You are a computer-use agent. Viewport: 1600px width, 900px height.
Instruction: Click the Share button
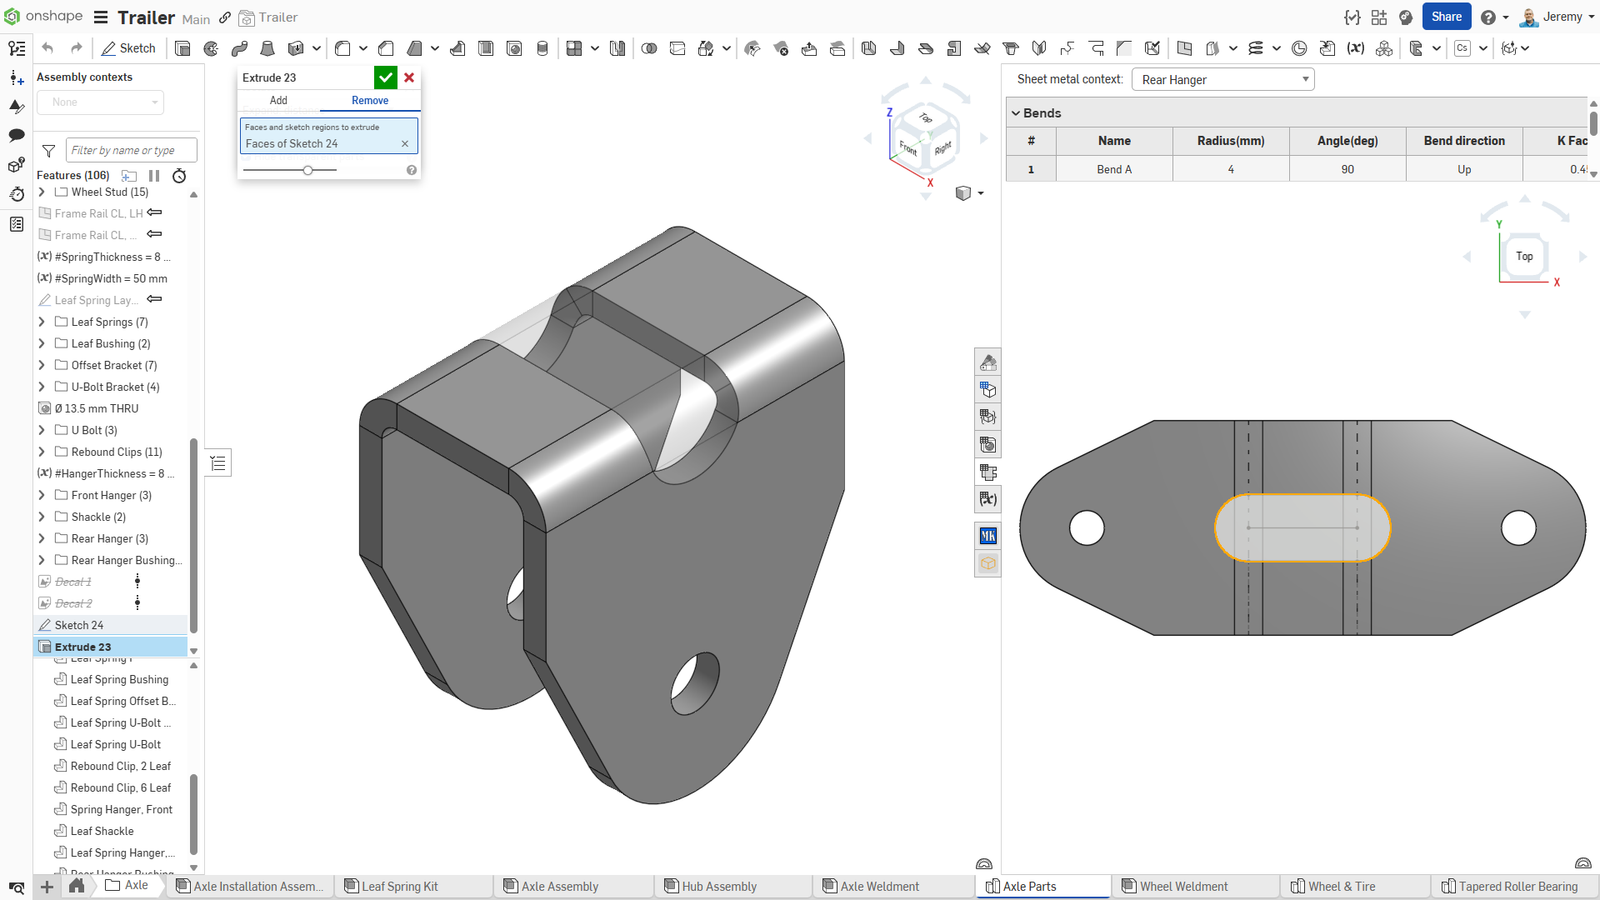(1446, 17)
